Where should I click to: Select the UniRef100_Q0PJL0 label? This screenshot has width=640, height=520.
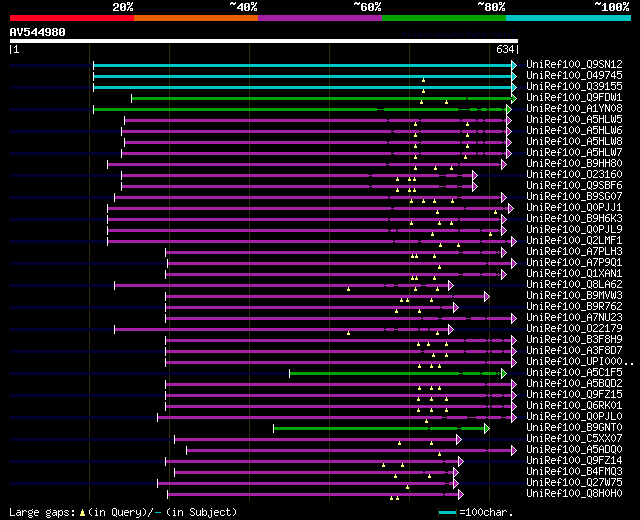coord(574,417)
